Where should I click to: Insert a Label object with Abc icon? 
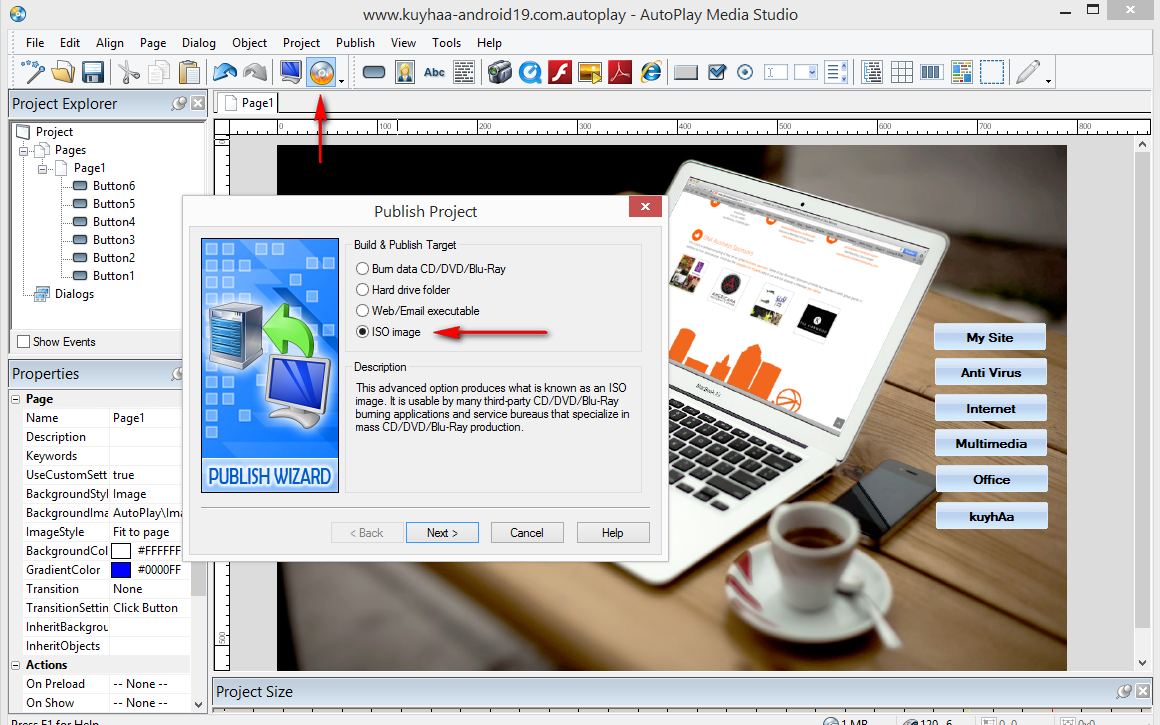click(434, 72)
